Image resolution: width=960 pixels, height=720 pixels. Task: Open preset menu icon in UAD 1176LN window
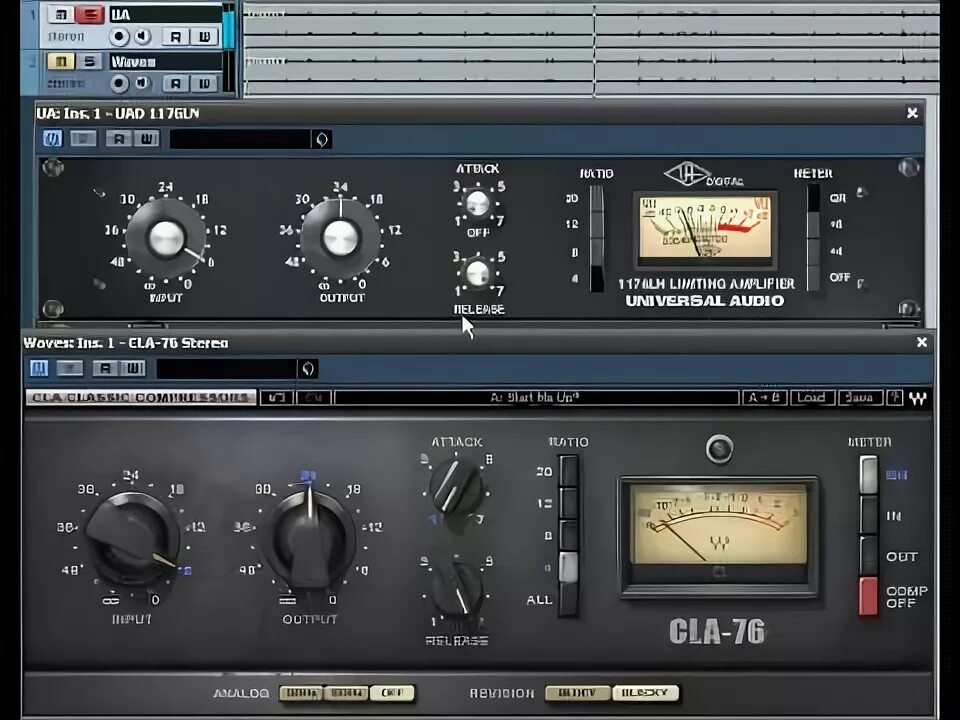coord(322,139)
